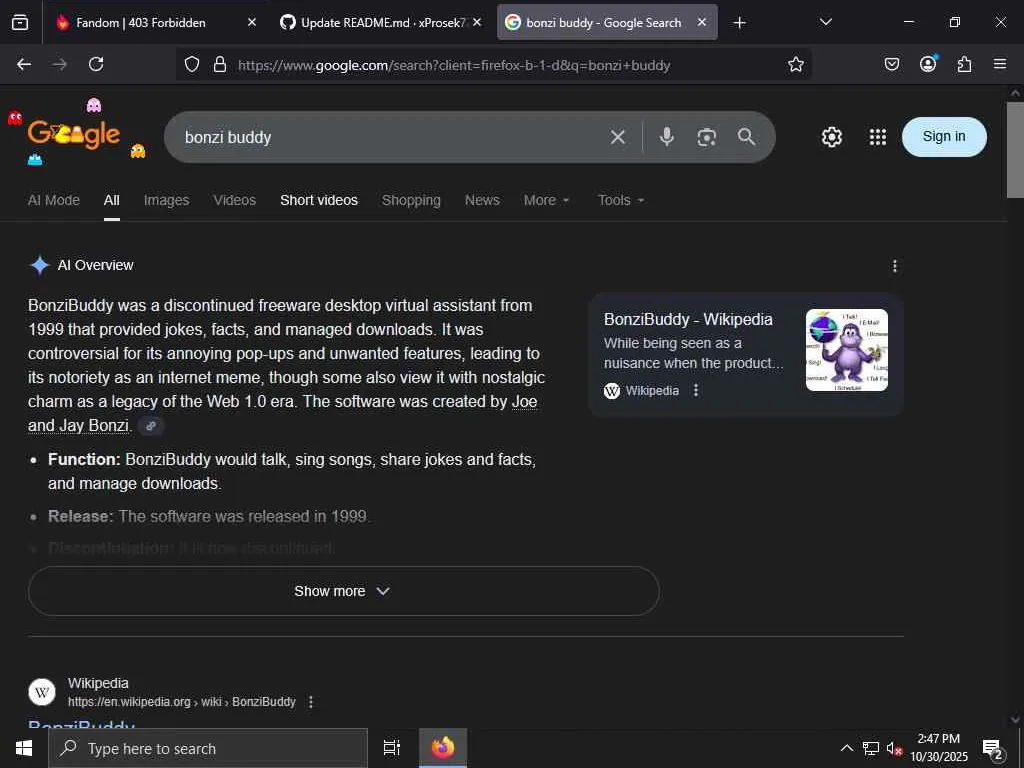Open en.wikipedia.org BonziBuddy result URL
1024x768 pixels.
[182, 702]
